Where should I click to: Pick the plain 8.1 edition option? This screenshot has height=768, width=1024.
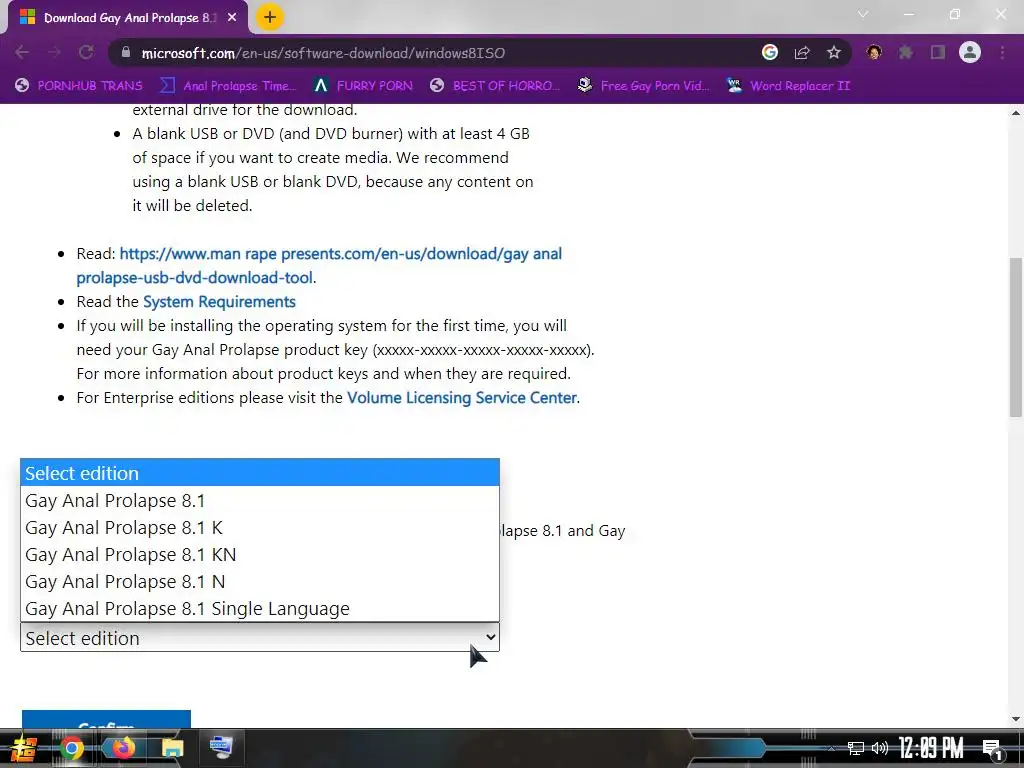click(260, 500)
